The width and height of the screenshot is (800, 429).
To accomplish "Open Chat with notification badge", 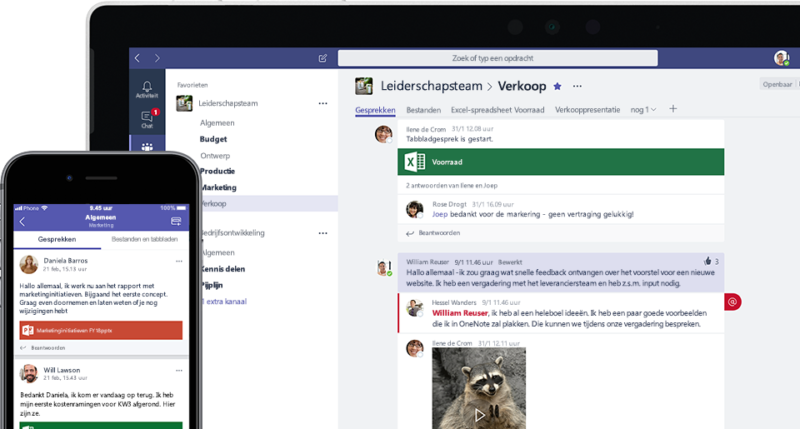I will [x=147, y=119].
